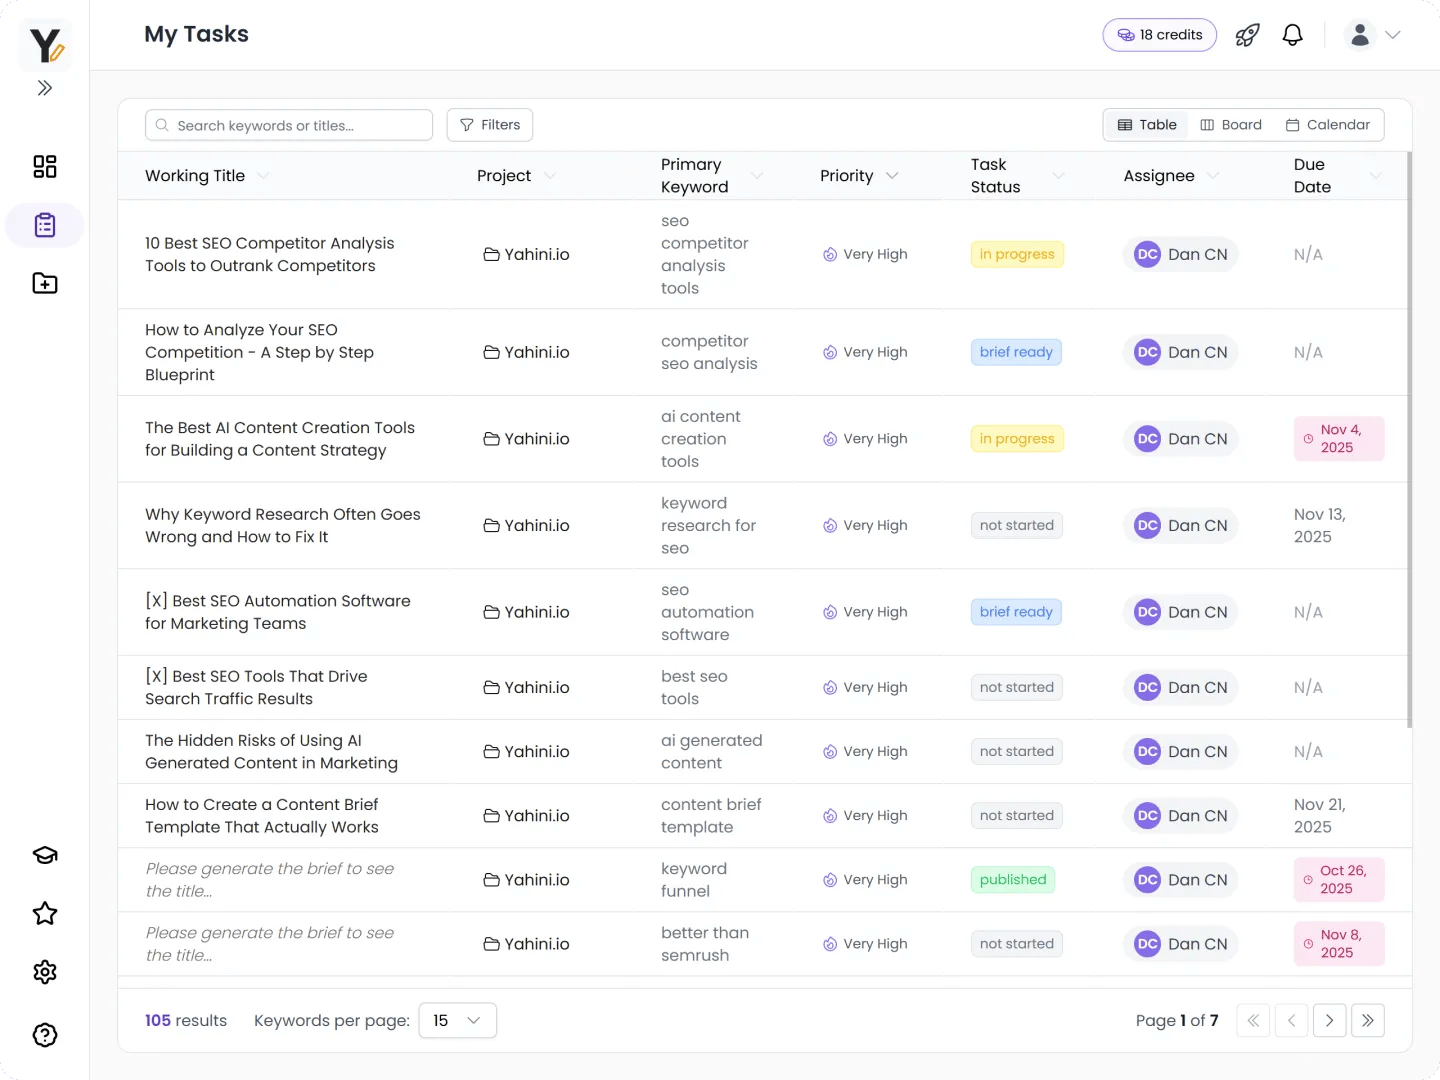The image size is (1440, 1080).
Task: Click the star favorites icon in sidebar
Action: (44, 913)
